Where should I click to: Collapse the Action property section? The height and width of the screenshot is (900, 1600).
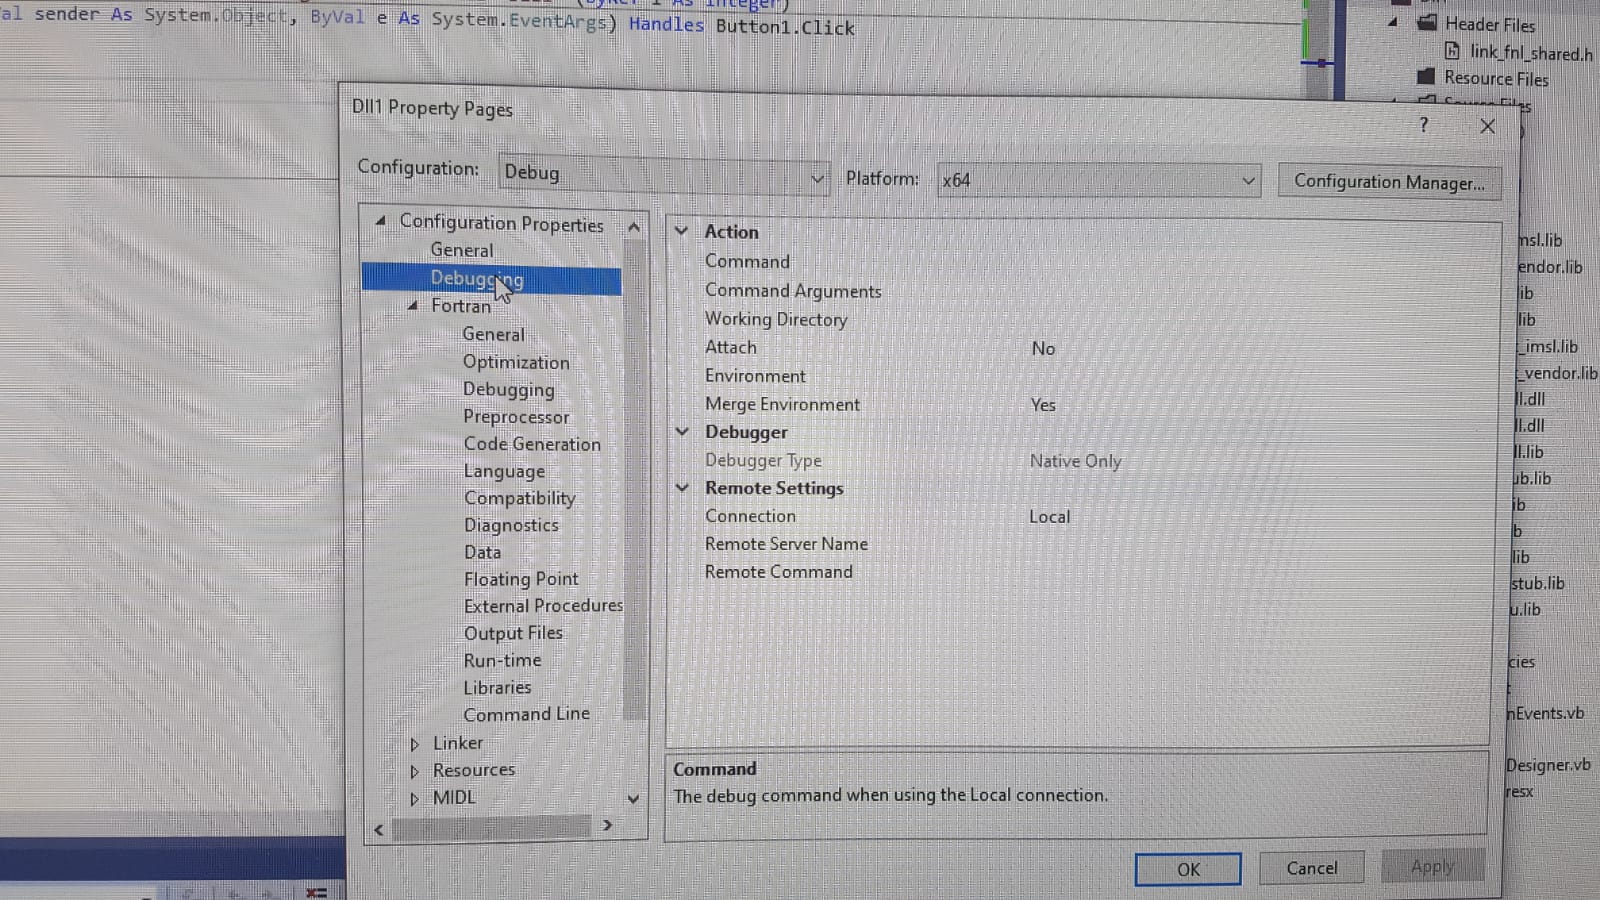(x=682, y=231)
